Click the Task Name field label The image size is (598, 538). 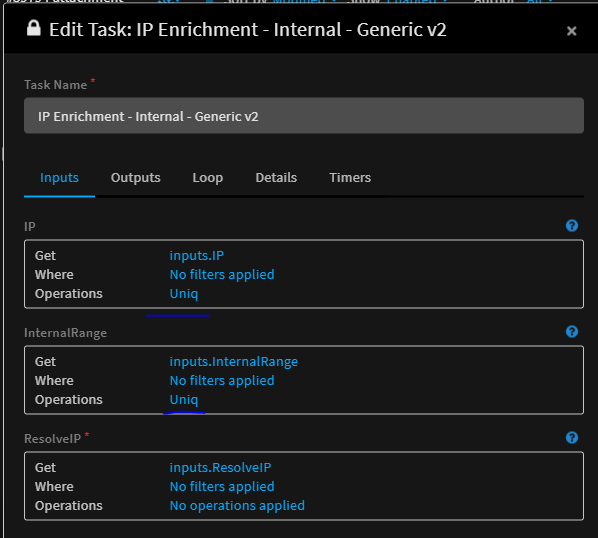(55, 85)
